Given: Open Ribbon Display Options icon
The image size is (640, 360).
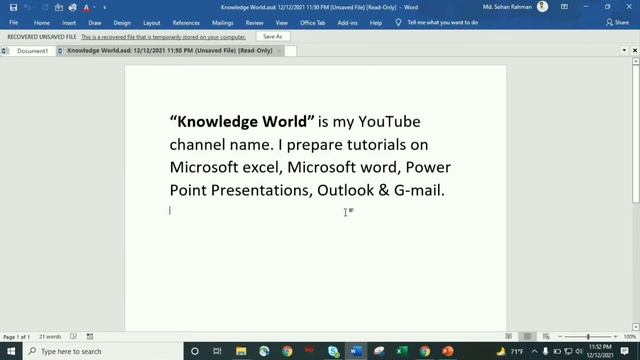Looking at the screenshot, I should point(564,7).
